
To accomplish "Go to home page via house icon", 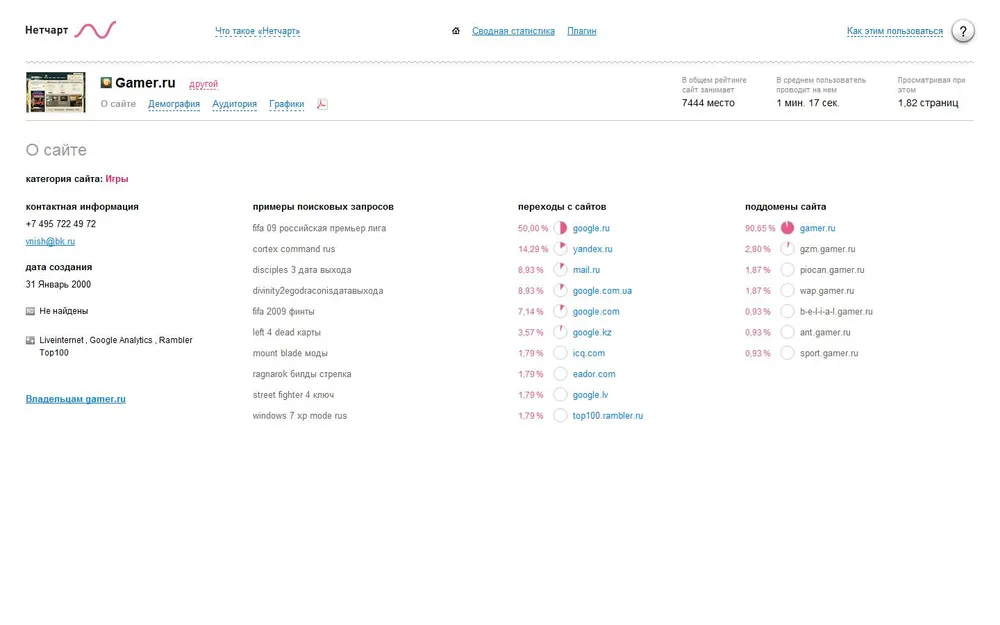I will pos(456,31).
